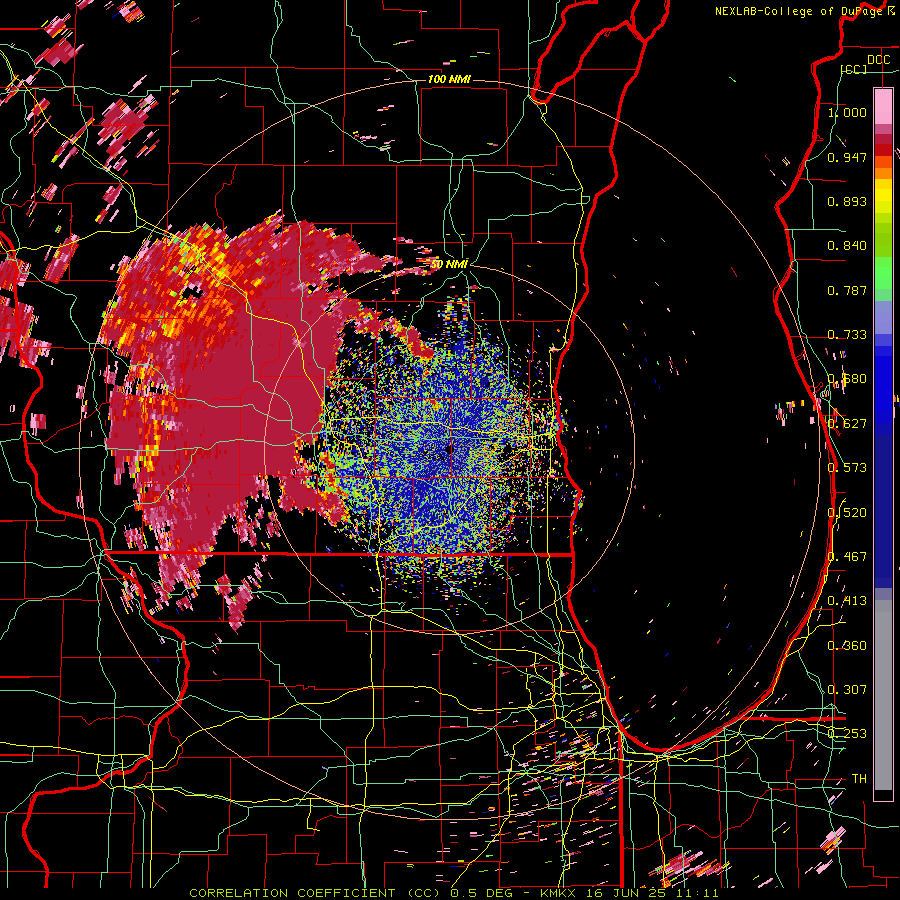Image resolution: width=900 pixels, height=900 pixels.
Task: Click the 1.000 scale value
Action: (x=847, y=112)
